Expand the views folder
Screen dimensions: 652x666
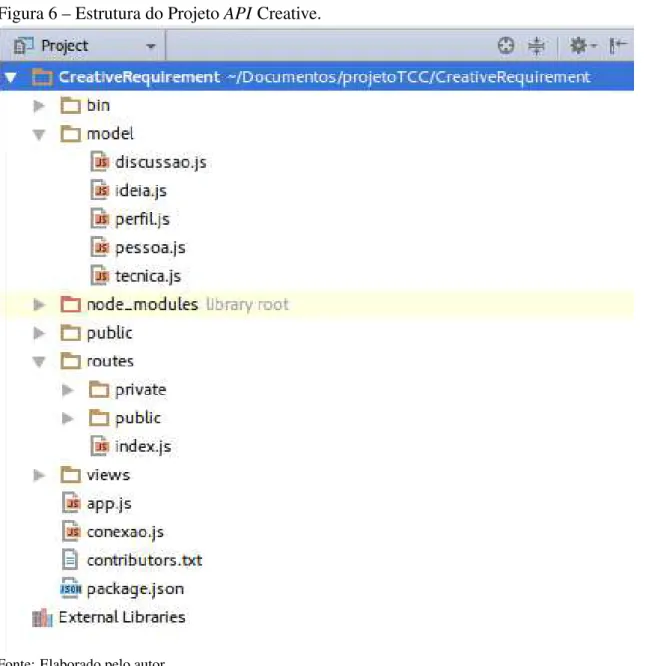coord(39,475)
